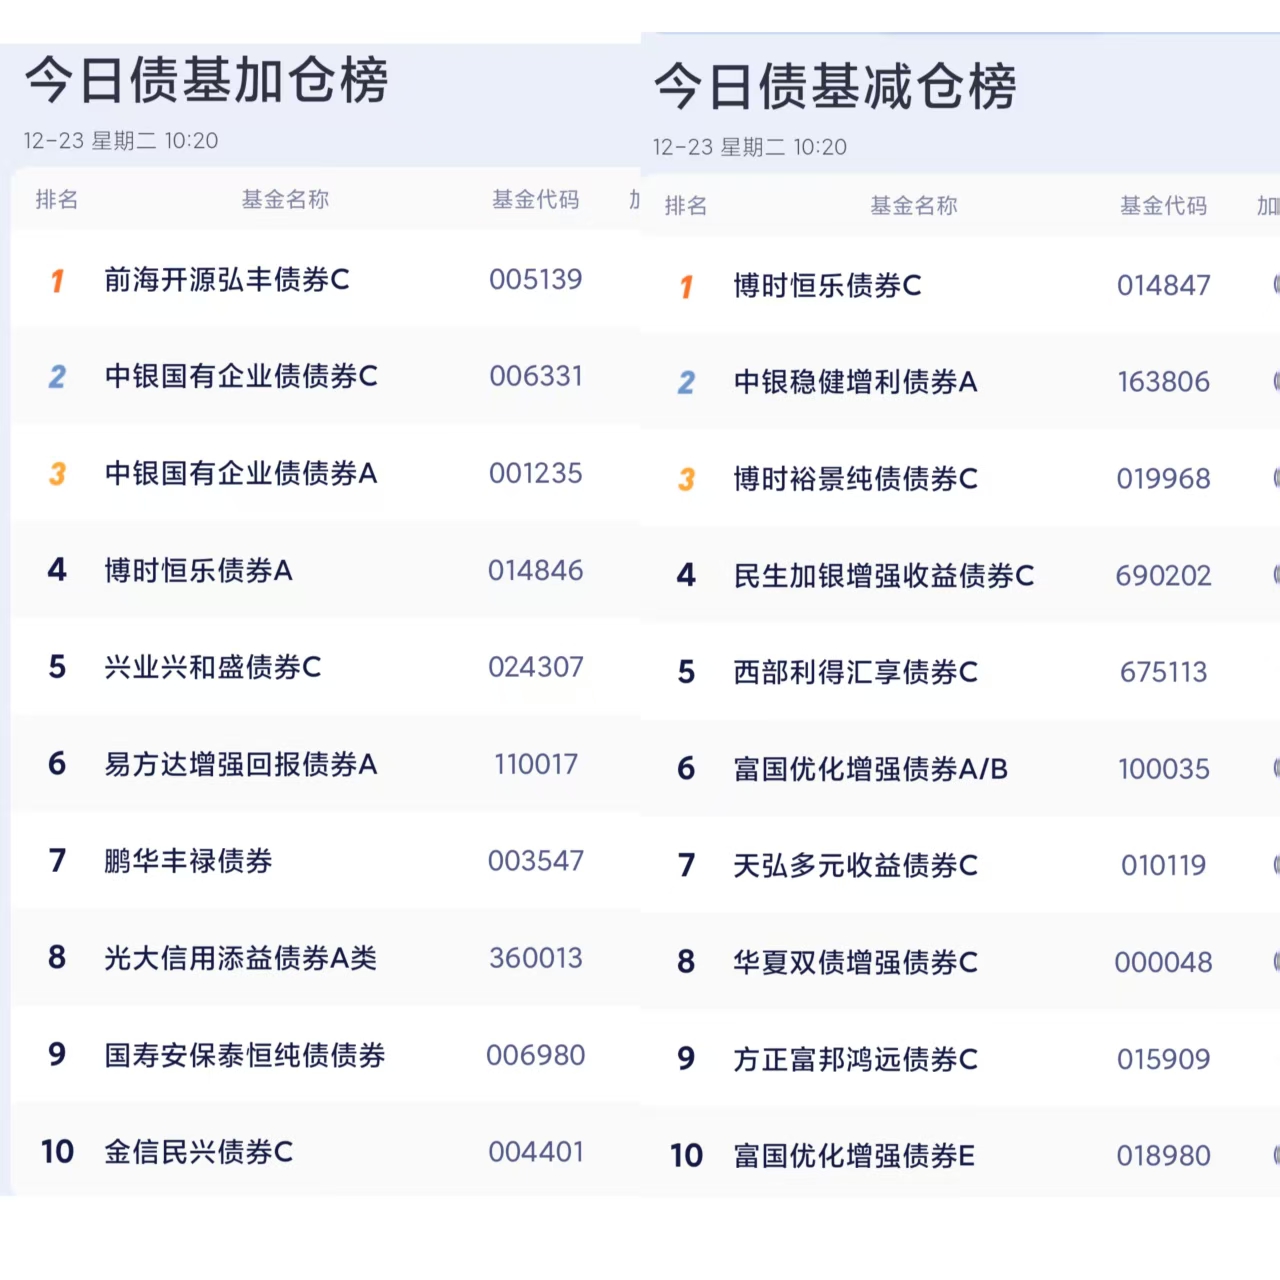
Task: Select 国寿安保泰恒纯债债券 entry
Action: click(x=245, y=1055)
